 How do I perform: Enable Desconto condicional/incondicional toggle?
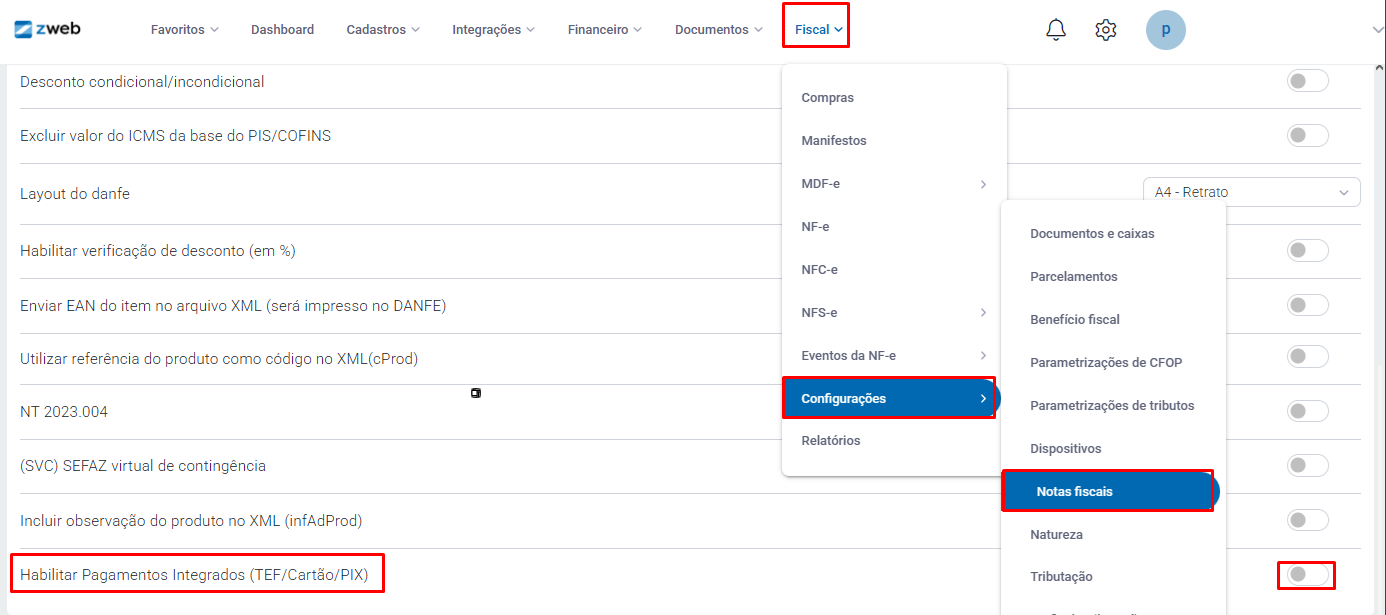[x=1307, y=81]
